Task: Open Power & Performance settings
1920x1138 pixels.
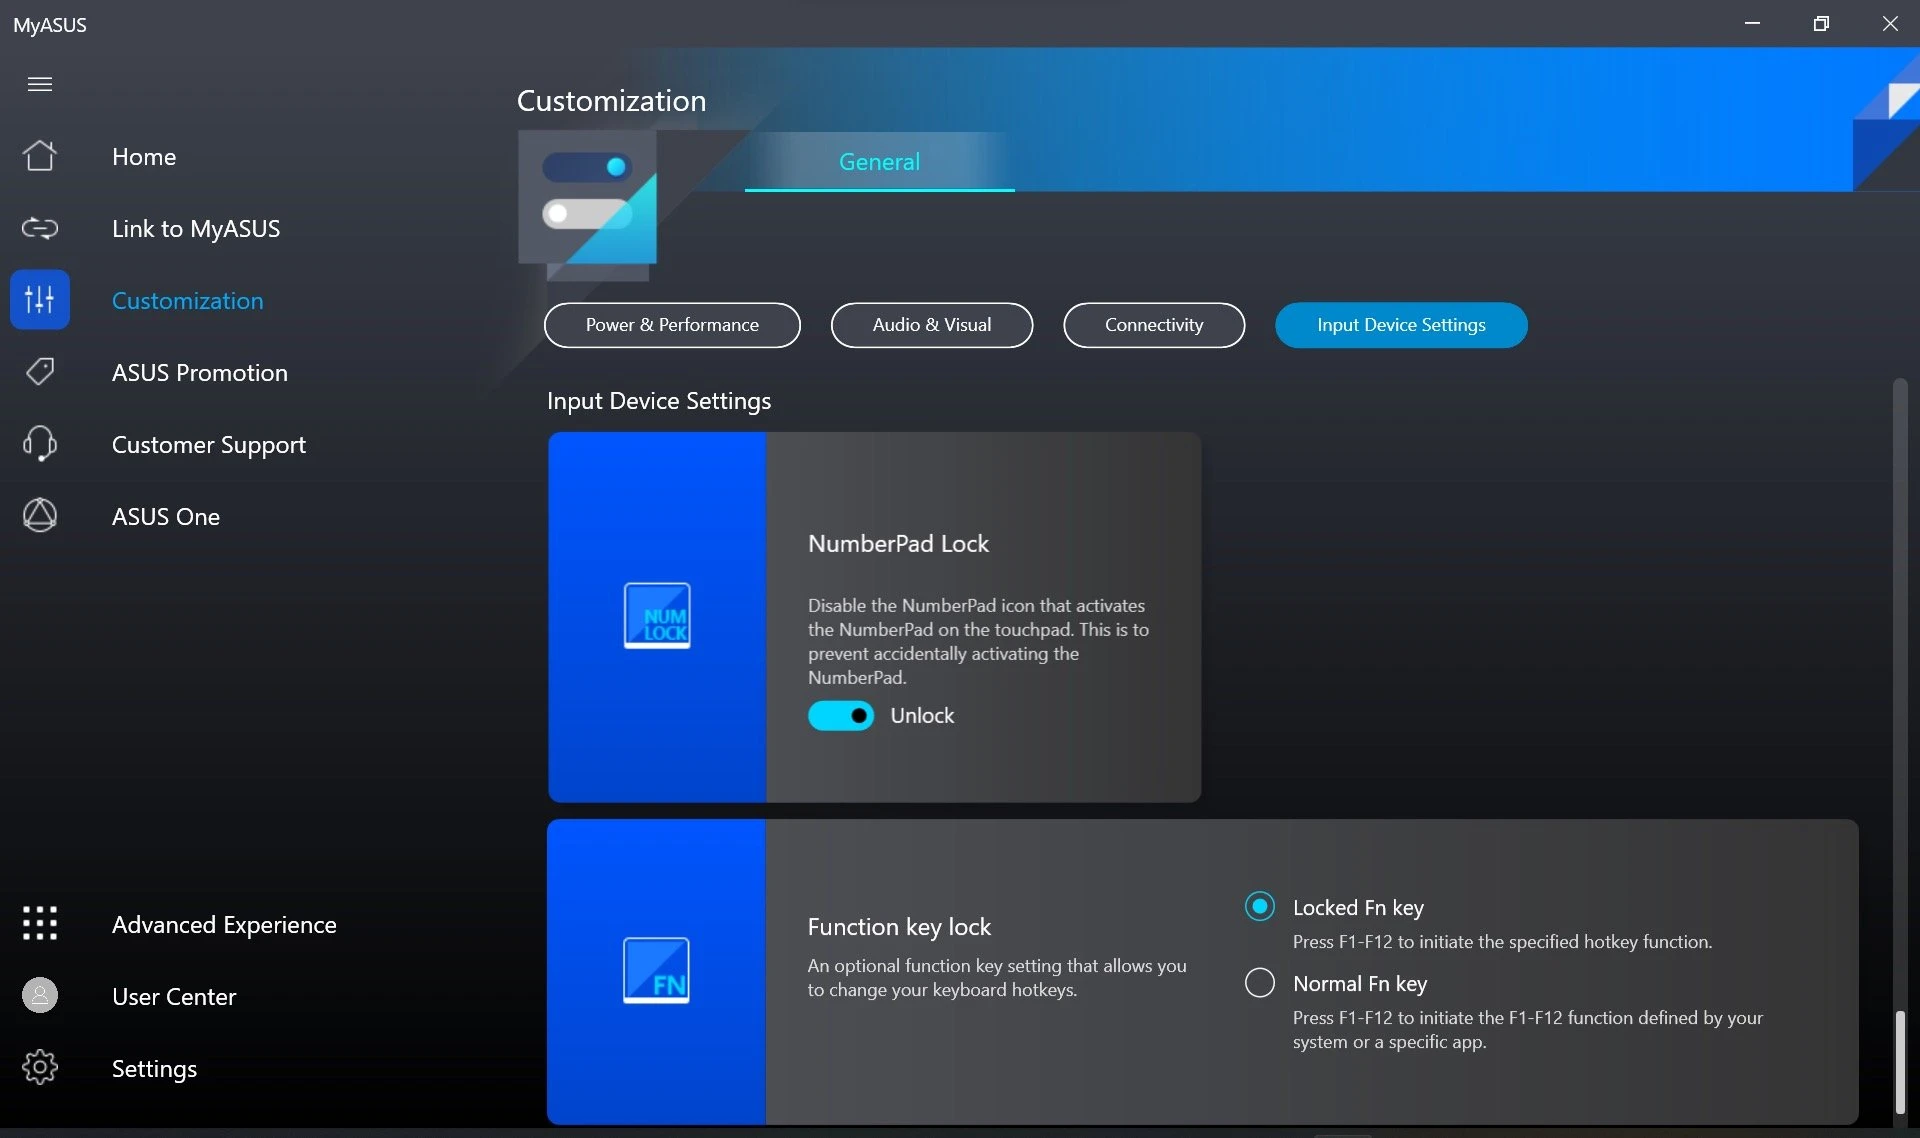Action: [672, 325]
